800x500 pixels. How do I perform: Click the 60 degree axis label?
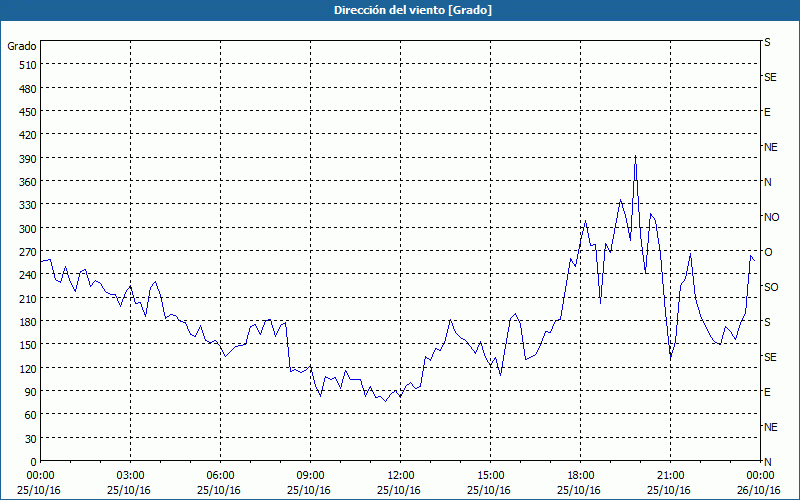click(31, 415)
